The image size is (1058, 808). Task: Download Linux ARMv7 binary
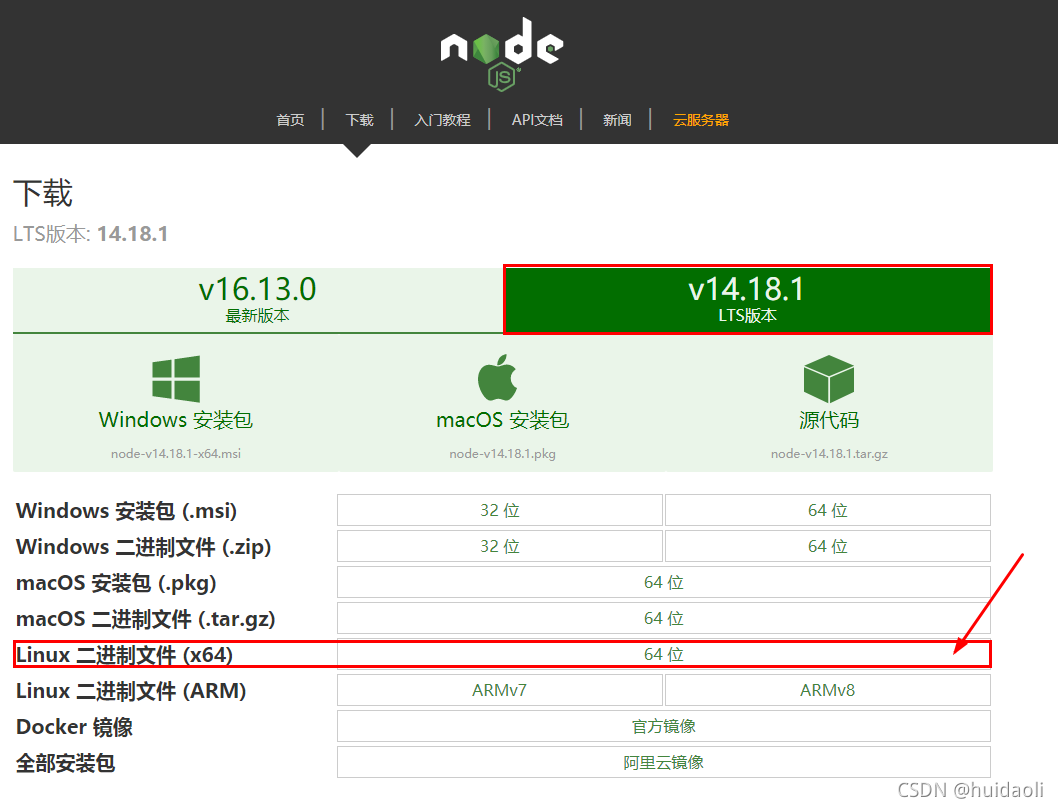[x=500, y=690]
